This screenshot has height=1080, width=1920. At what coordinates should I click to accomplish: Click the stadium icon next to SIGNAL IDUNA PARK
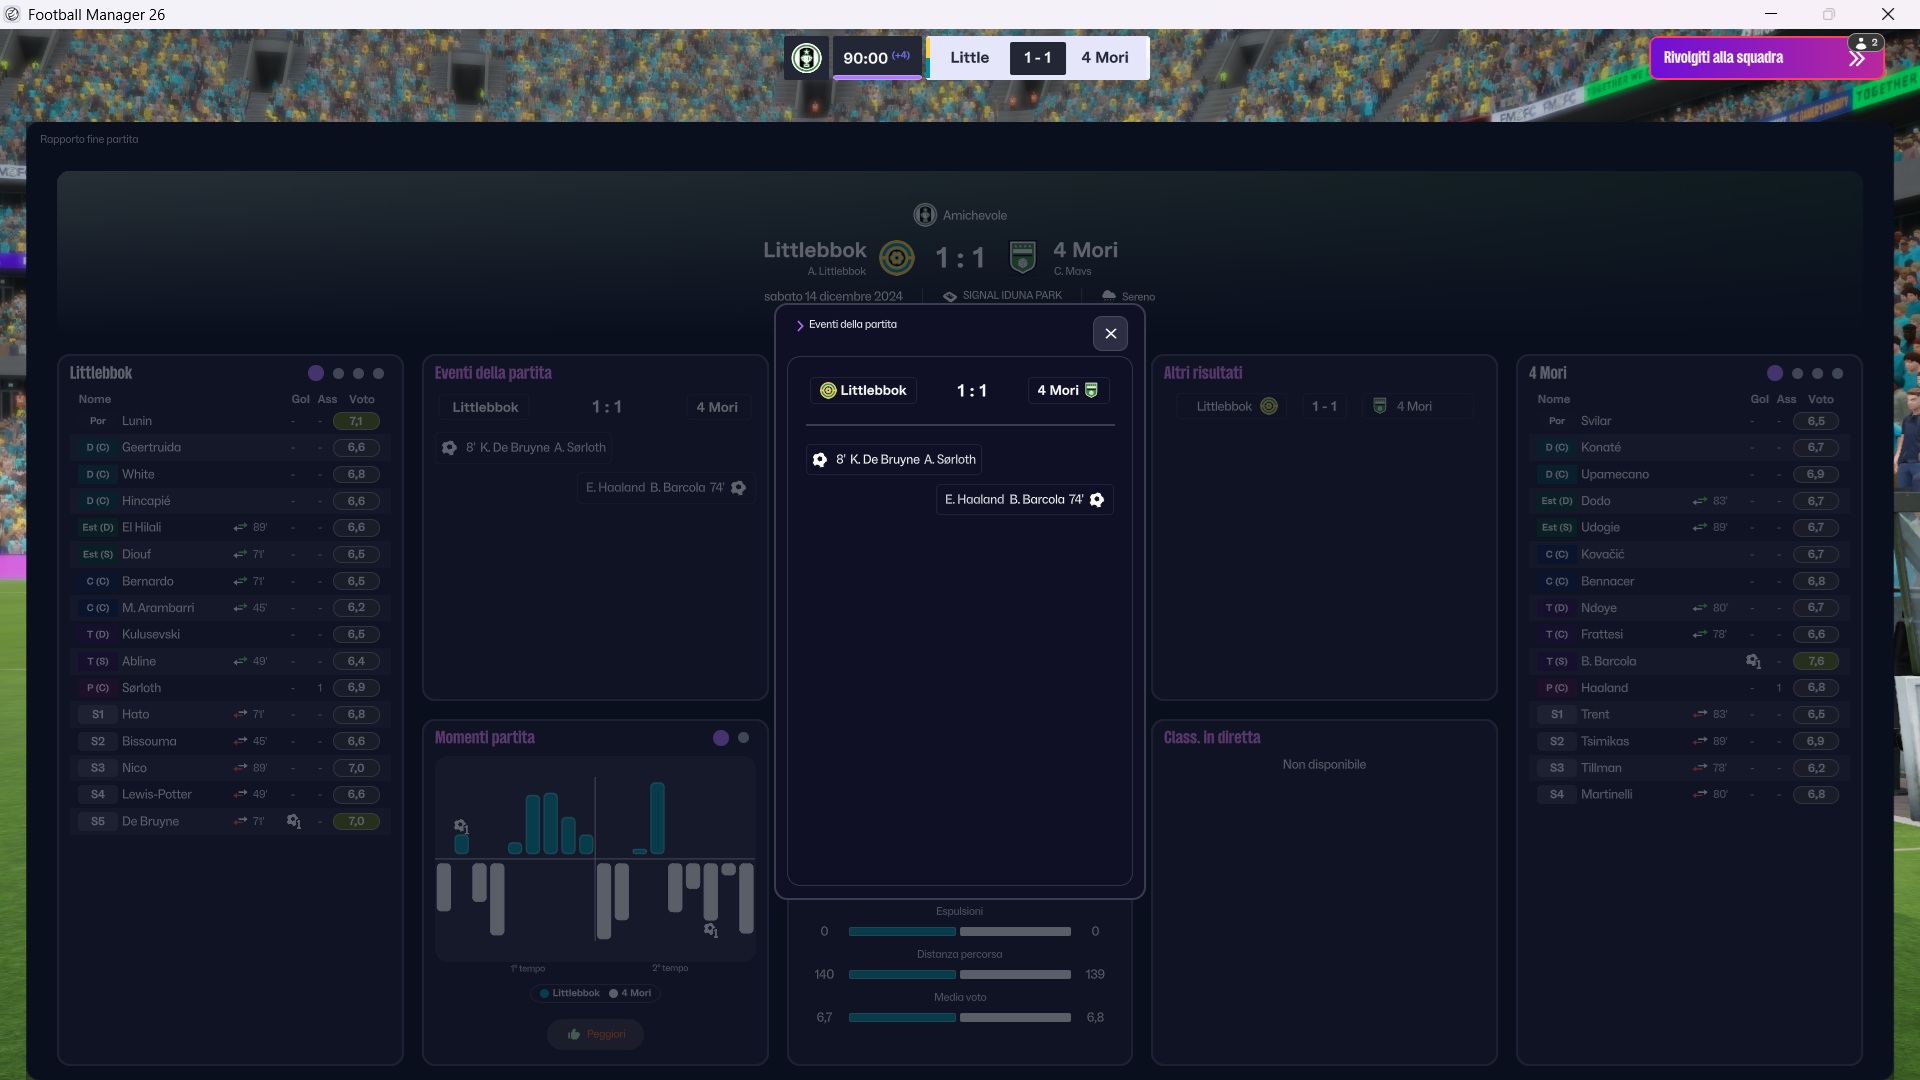tap(950, 296)
